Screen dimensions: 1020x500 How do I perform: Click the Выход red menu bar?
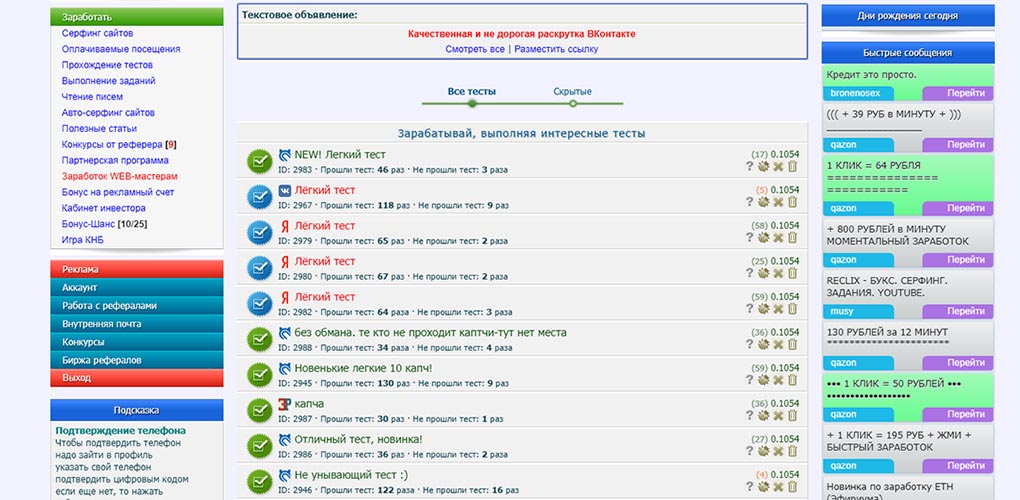pos(137,378)
